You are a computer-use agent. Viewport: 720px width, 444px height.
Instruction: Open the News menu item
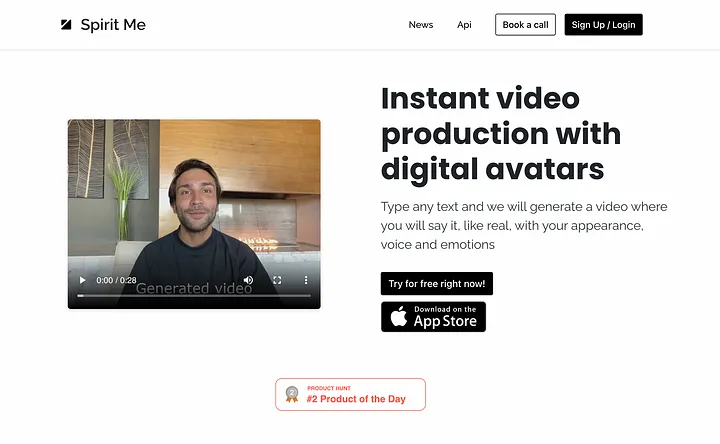[421, 25]
